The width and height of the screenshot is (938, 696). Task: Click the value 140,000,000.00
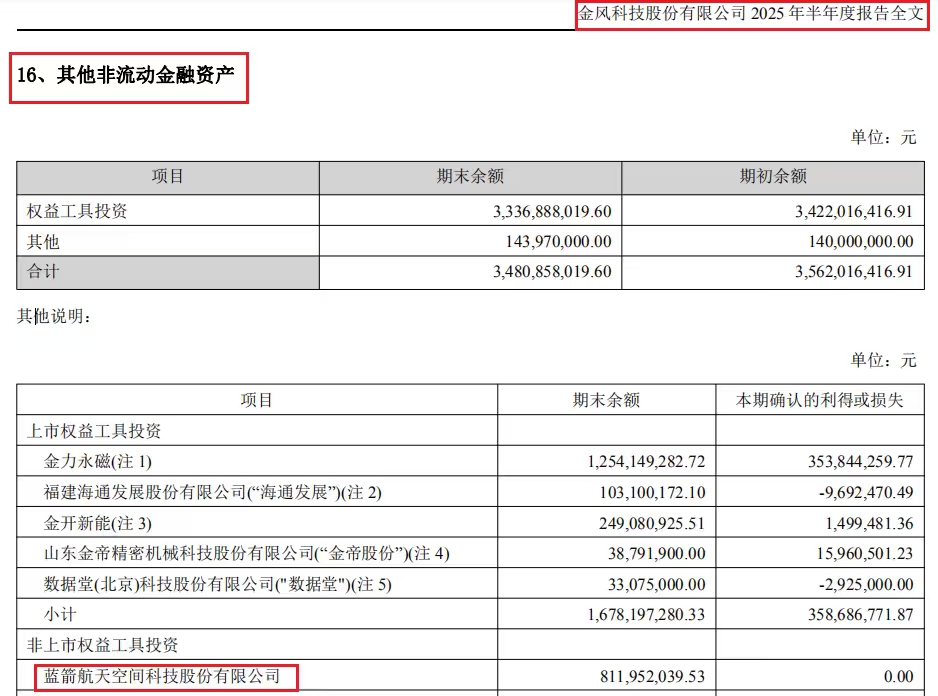(x=861, y=241)
